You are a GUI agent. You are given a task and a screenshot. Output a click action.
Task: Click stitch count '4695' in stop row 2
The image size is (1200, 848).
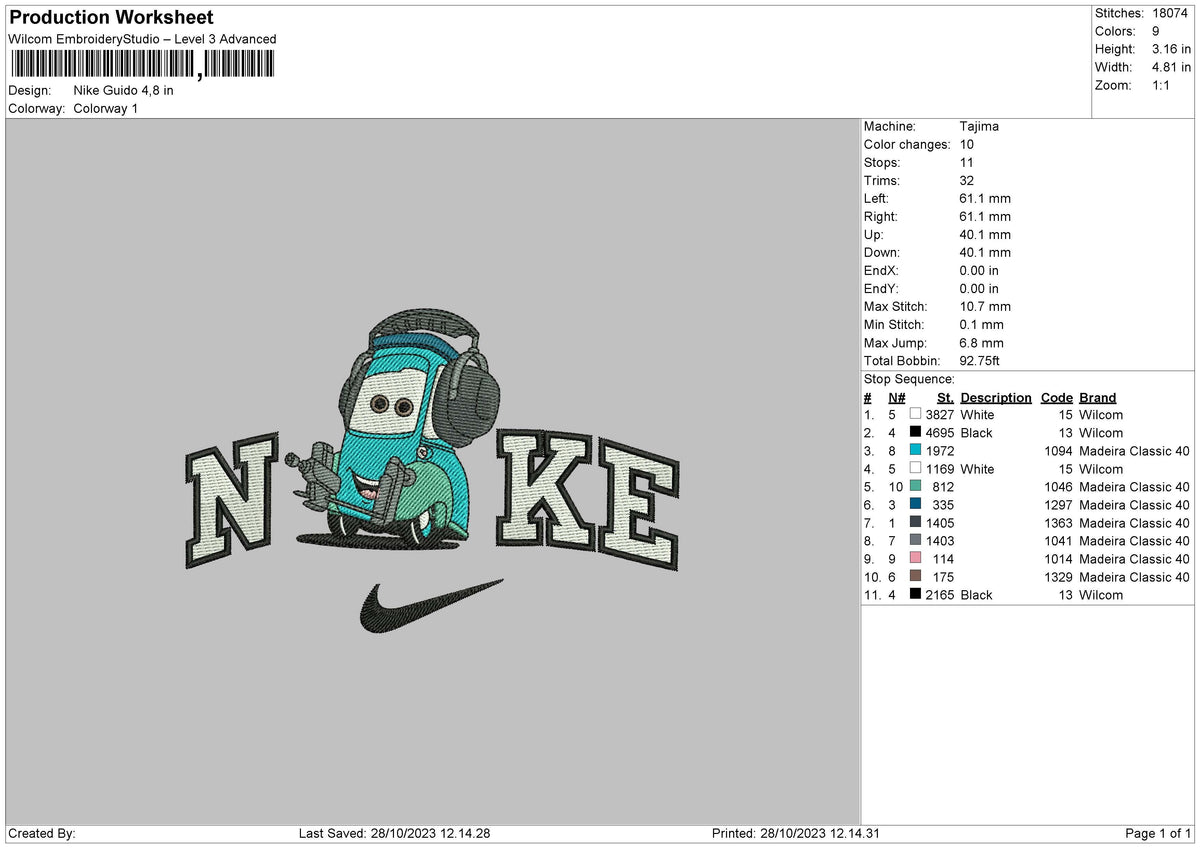[x=941, y=432]
